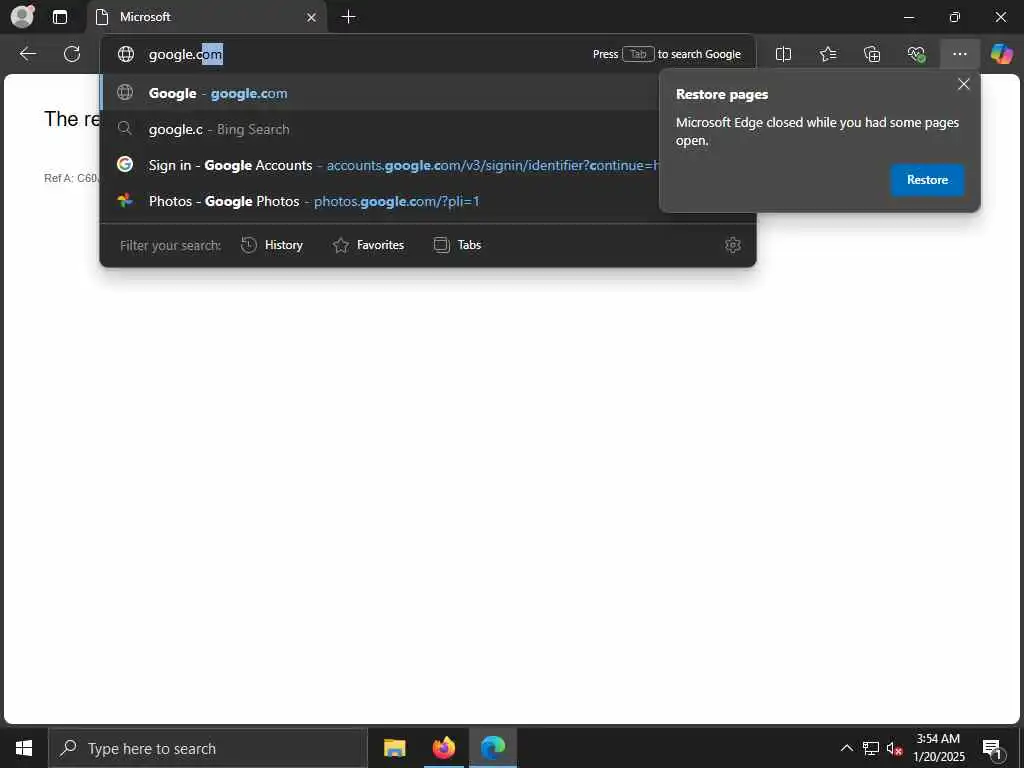The width and height of the screenshot is (1024, 768).
Task: Open the clock showing 3:54 AM
Action: pyautogui.click(x=938, y=748)
